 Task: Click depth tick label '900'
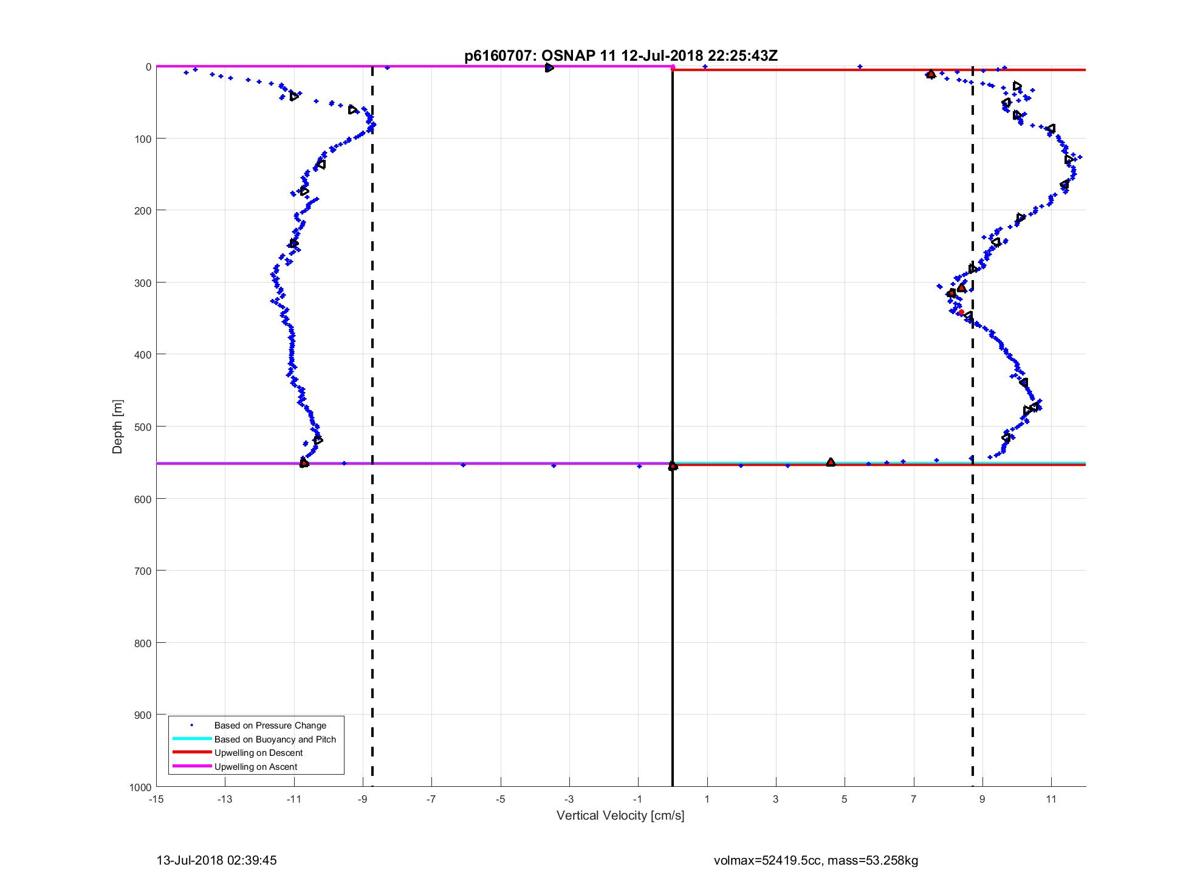(x=142, y=715)
